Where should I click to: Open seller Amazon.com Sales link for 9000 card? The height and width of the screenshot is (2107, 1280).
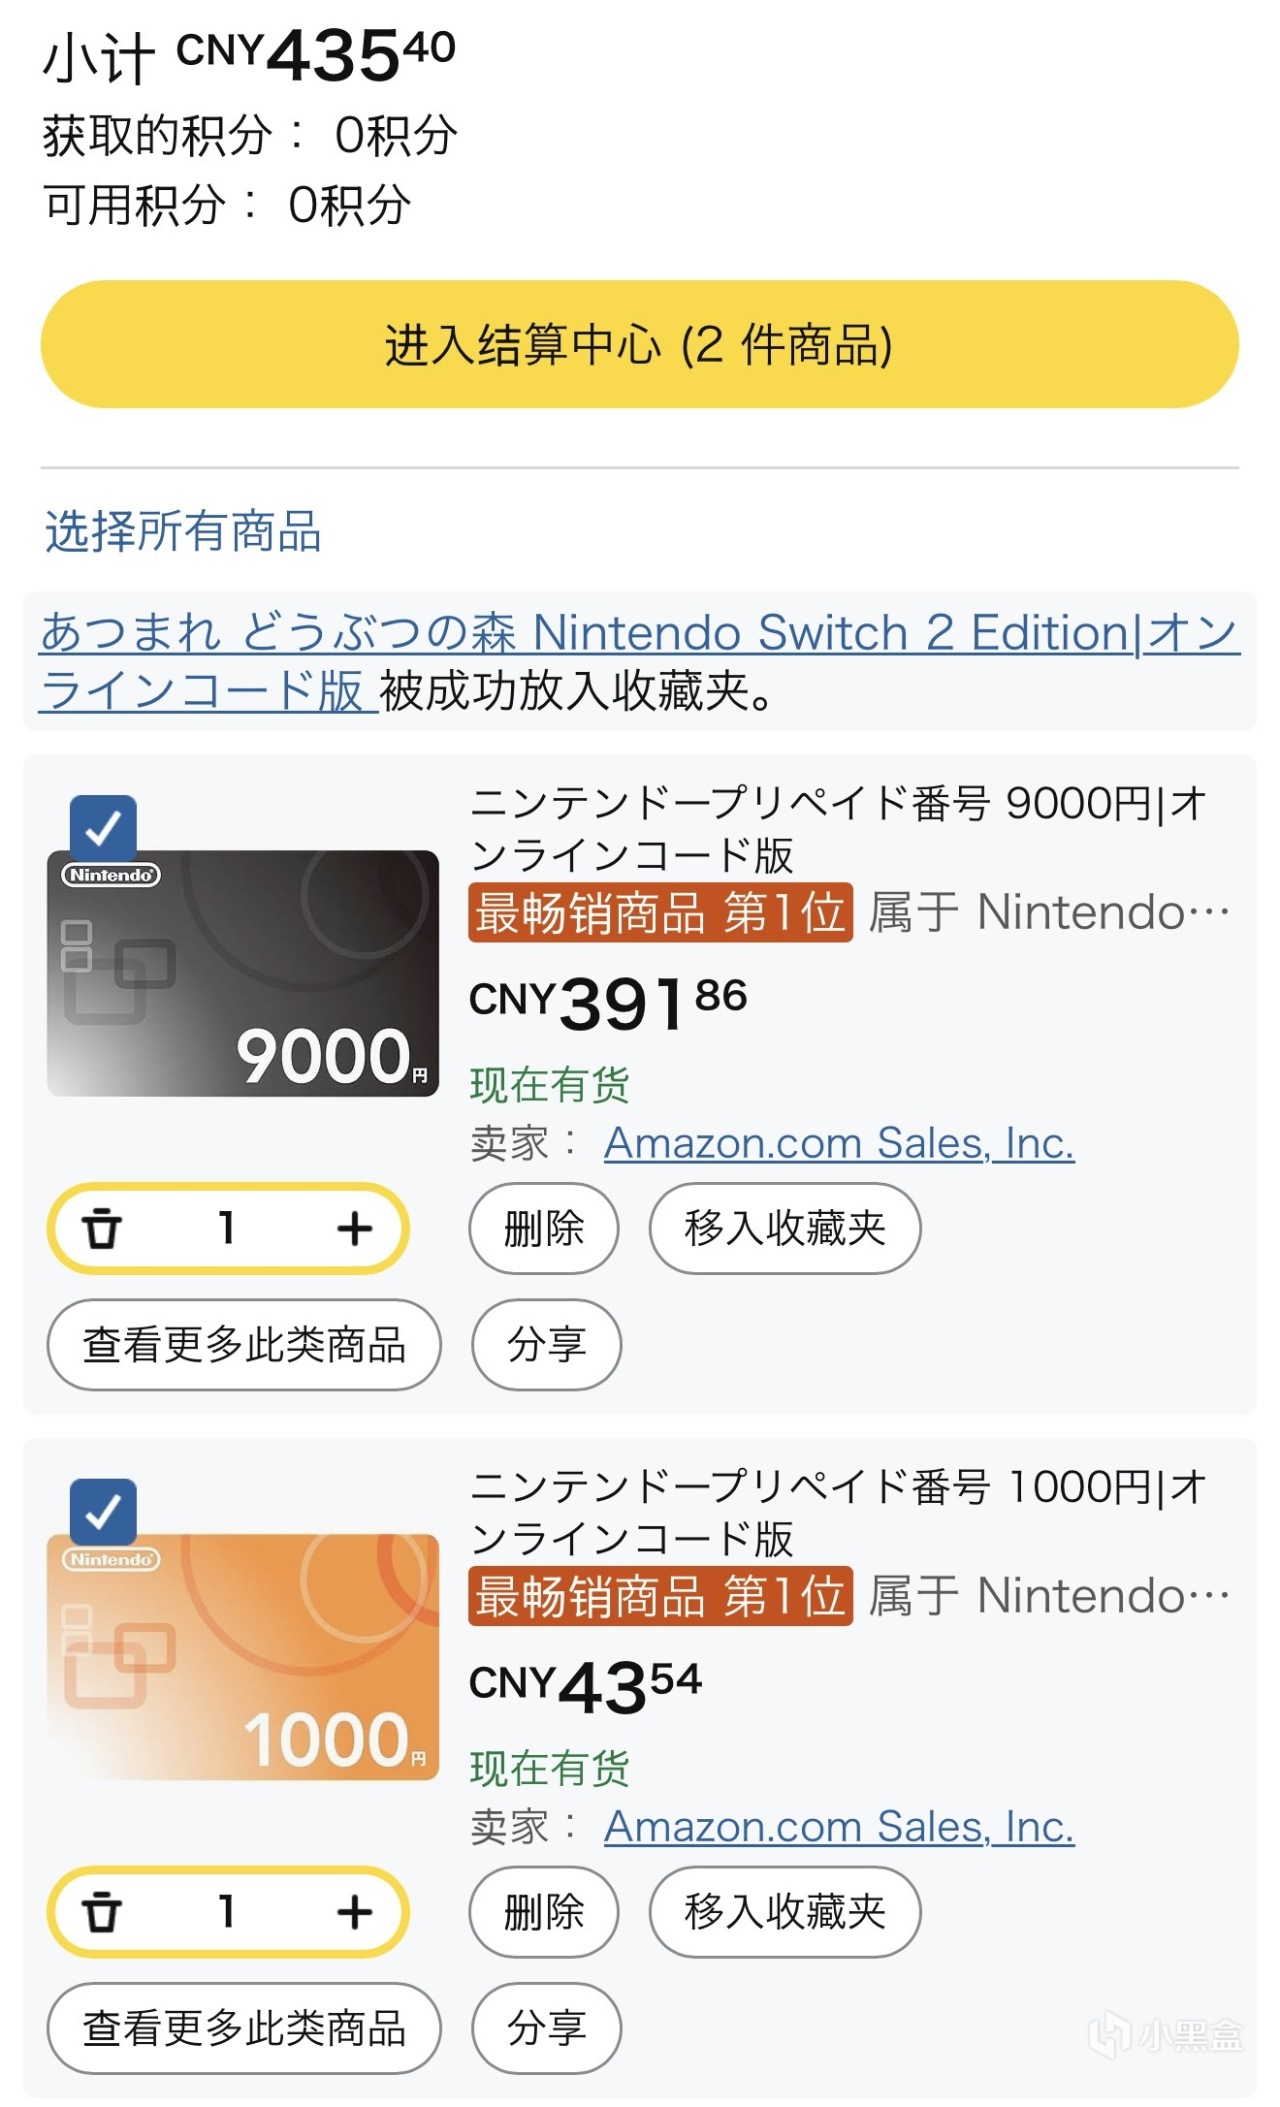[x=839, y=1143]
